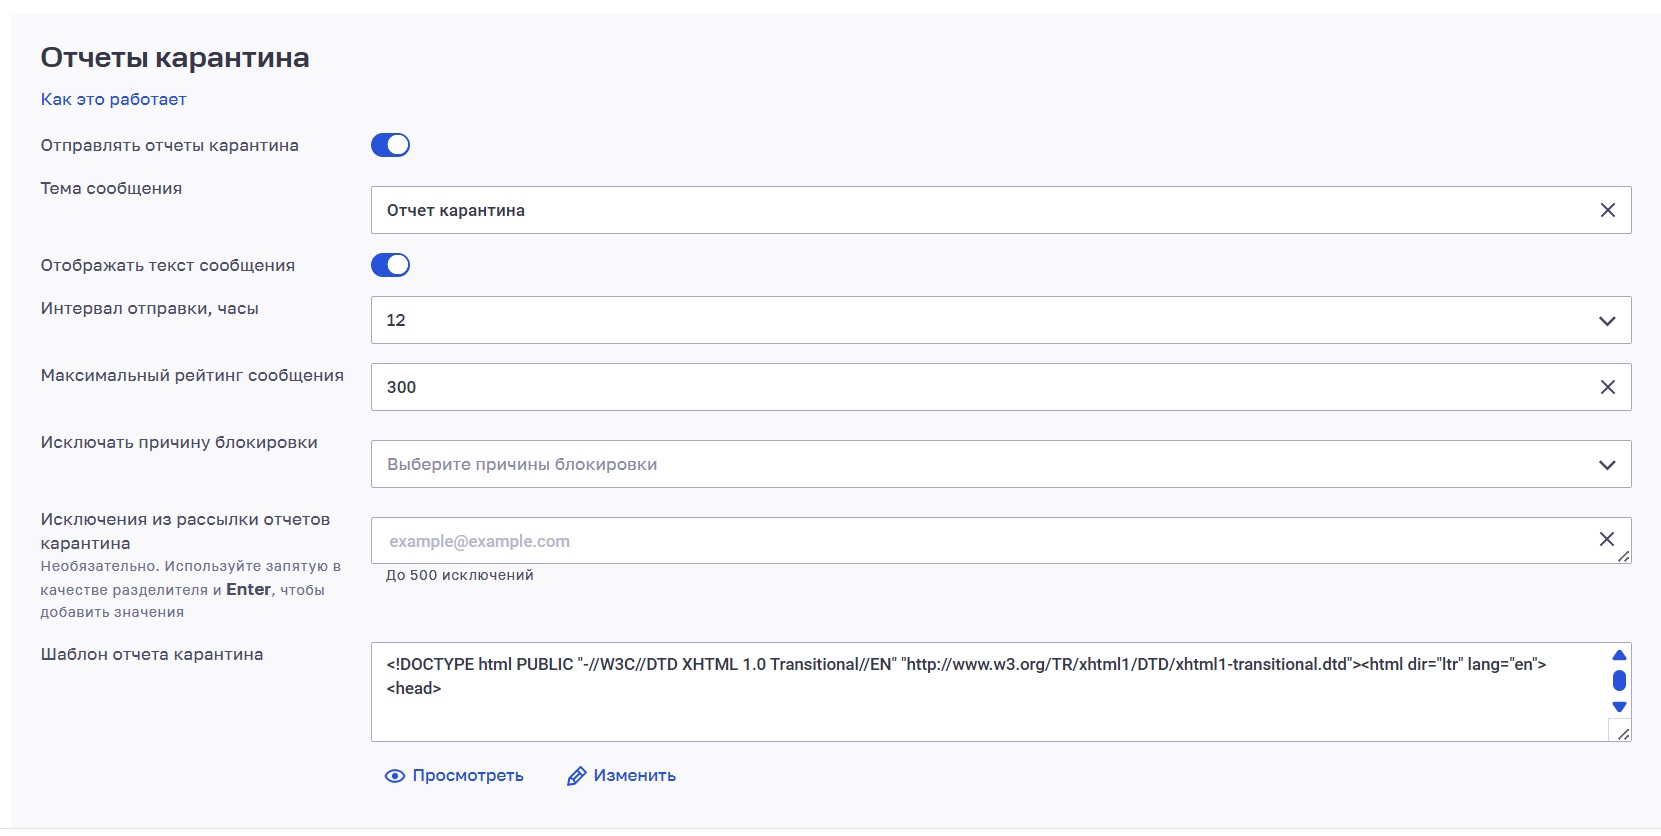The width and height of the screenshot is (1661, 836).
Task: Click the template scrollbar up arrow
Action: click(1619, 655)
